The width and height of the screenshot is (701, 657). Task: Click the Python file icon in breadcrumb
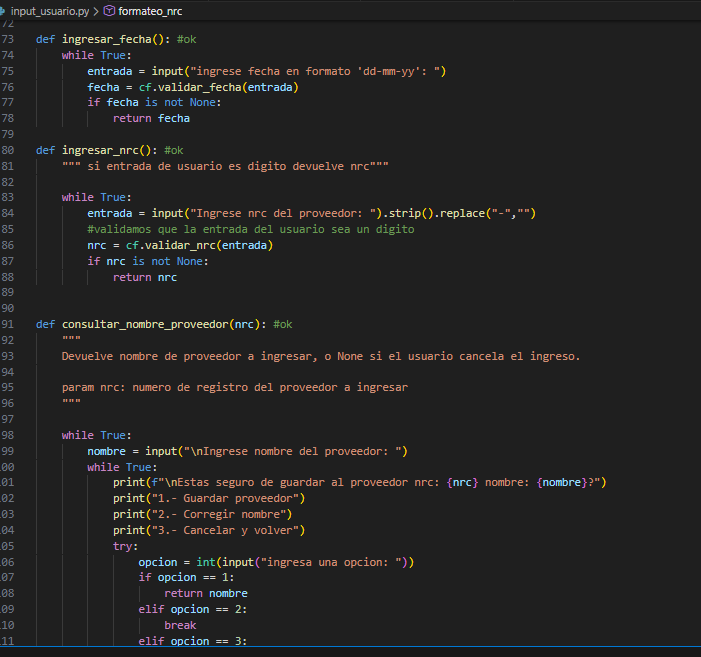click(3, 10)
